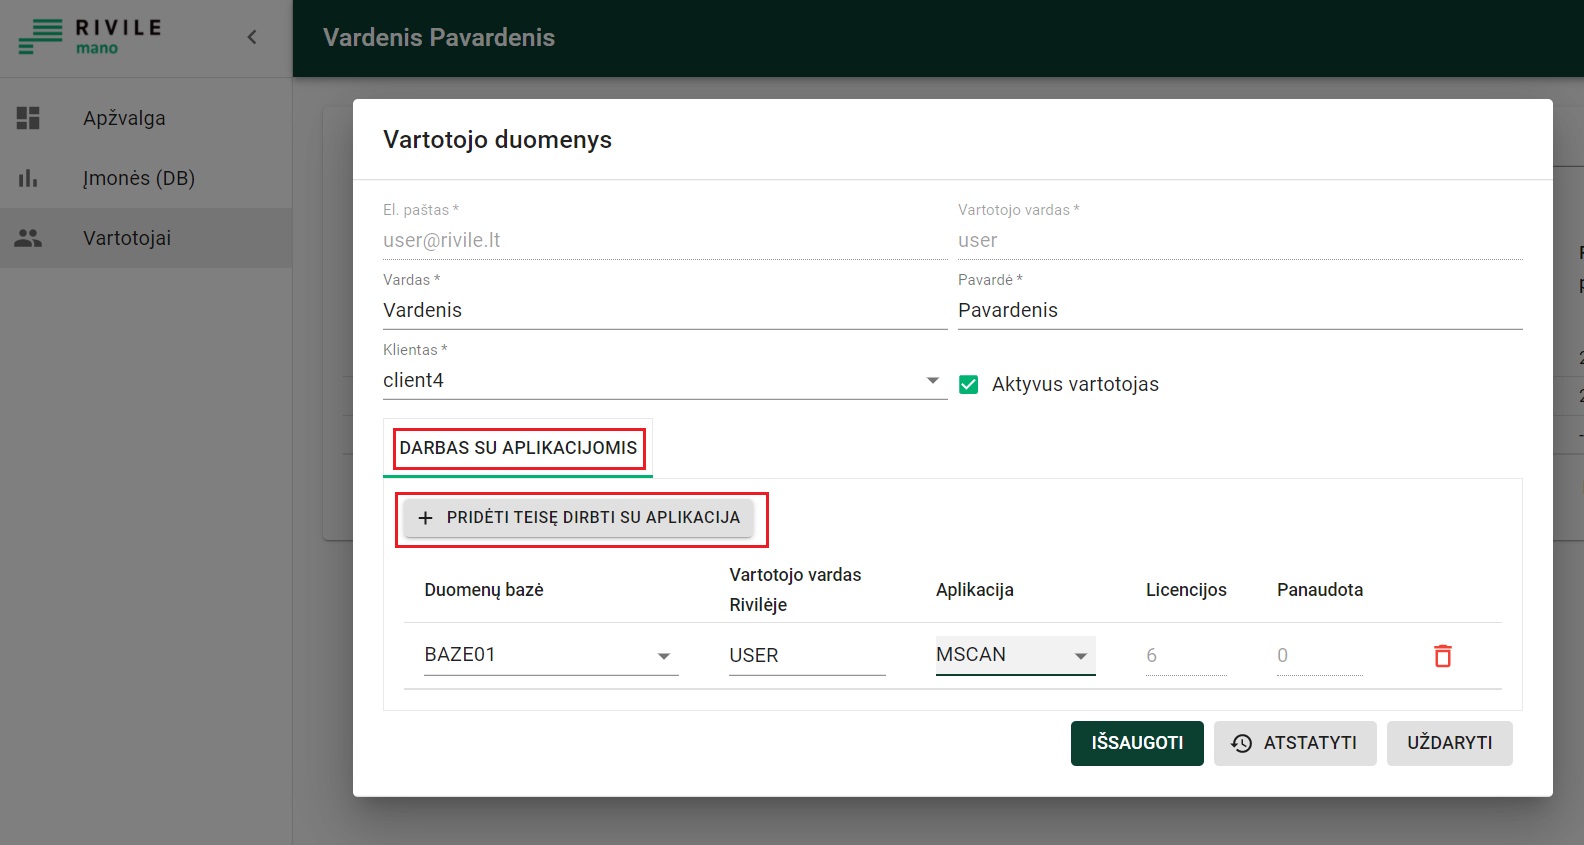Click the restore icon in Atstatyti button

pyautogui.click(x=1241, y=743)
